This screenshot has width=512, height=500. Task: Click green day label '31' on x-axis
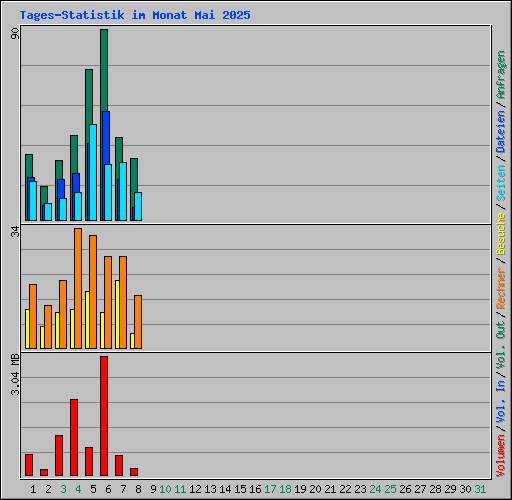pyautogui.click(x=480, y=489)
